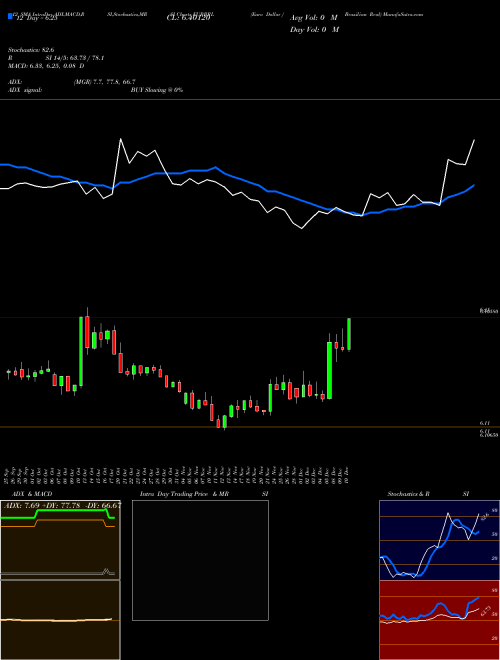Click the lowest red candle near 6.11 line
Screen dimensions: 500x660
218,423
